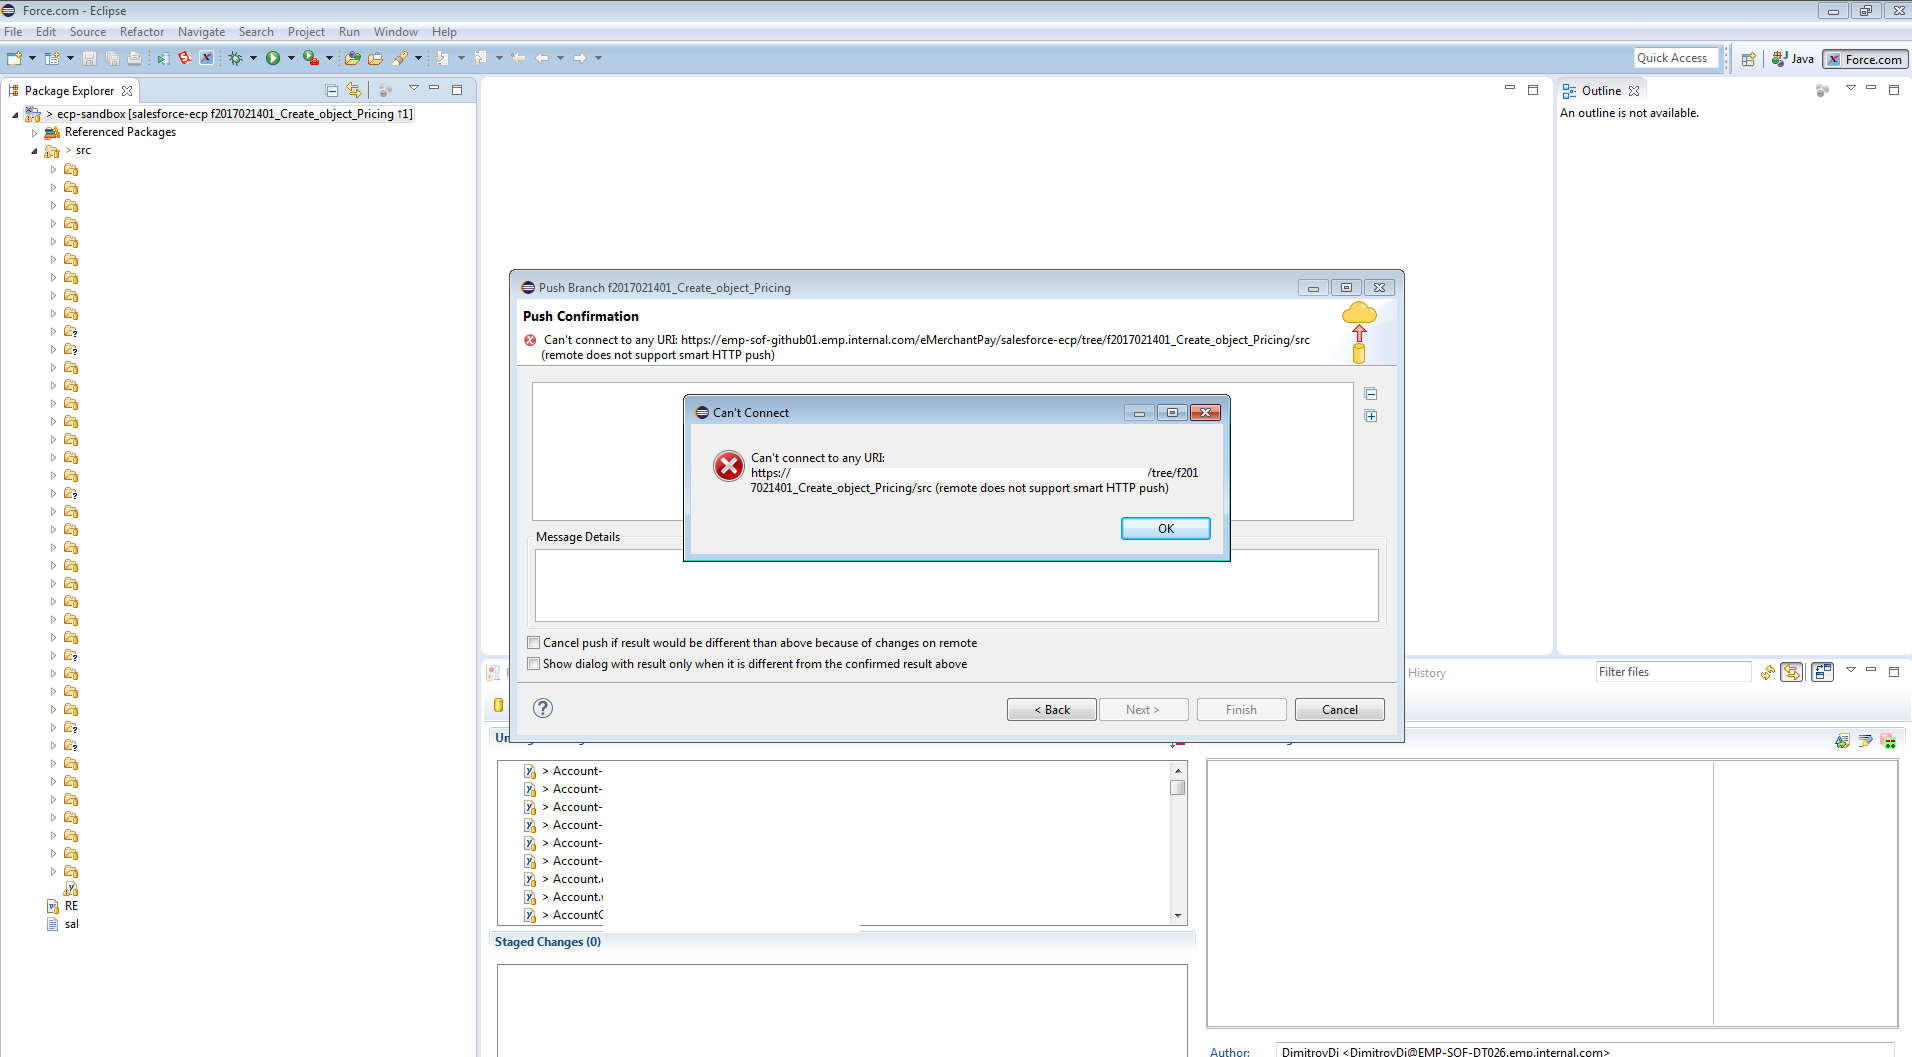This screenshot has height=1057, width=1912.
Task: Click the Author field in Git Staging
Action: [x=1585, y=1051]
